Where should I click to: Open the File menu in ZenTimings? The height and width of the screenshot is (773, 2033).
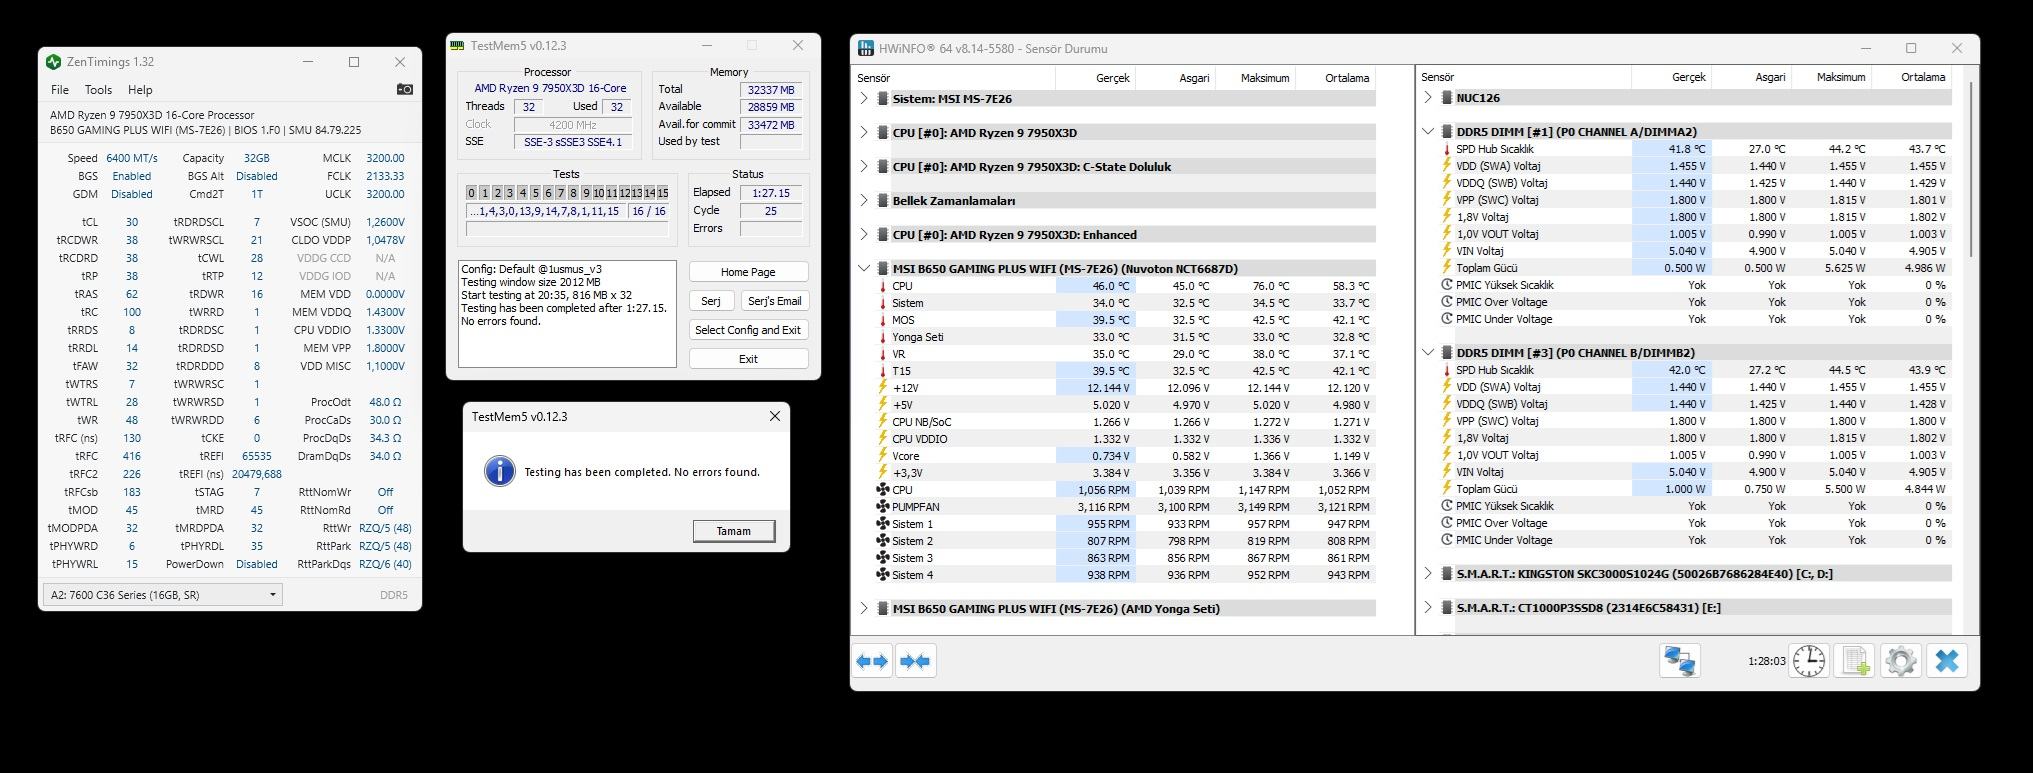tap(60, 90)
